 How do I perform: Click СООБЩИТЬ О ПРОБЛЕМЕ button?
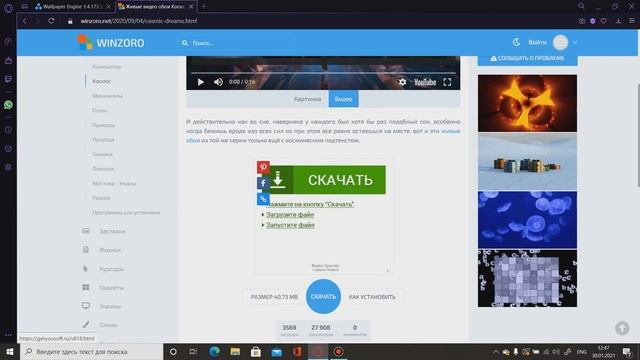tap(527, 58)
